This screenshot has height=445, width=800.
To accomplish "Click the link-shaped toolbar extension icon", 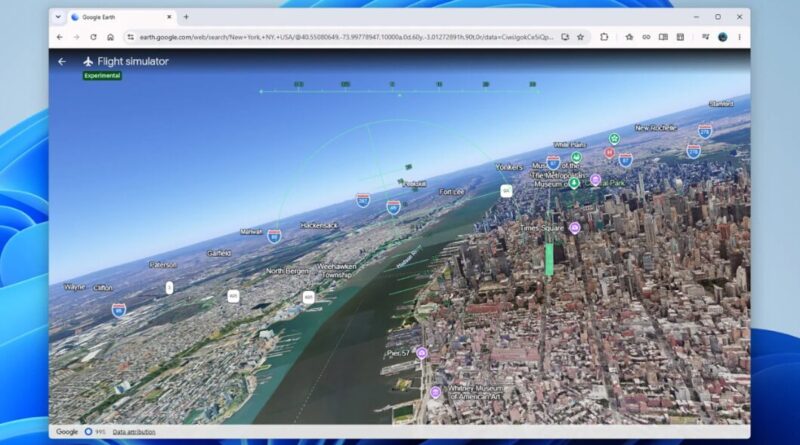I will coord(646,37).
